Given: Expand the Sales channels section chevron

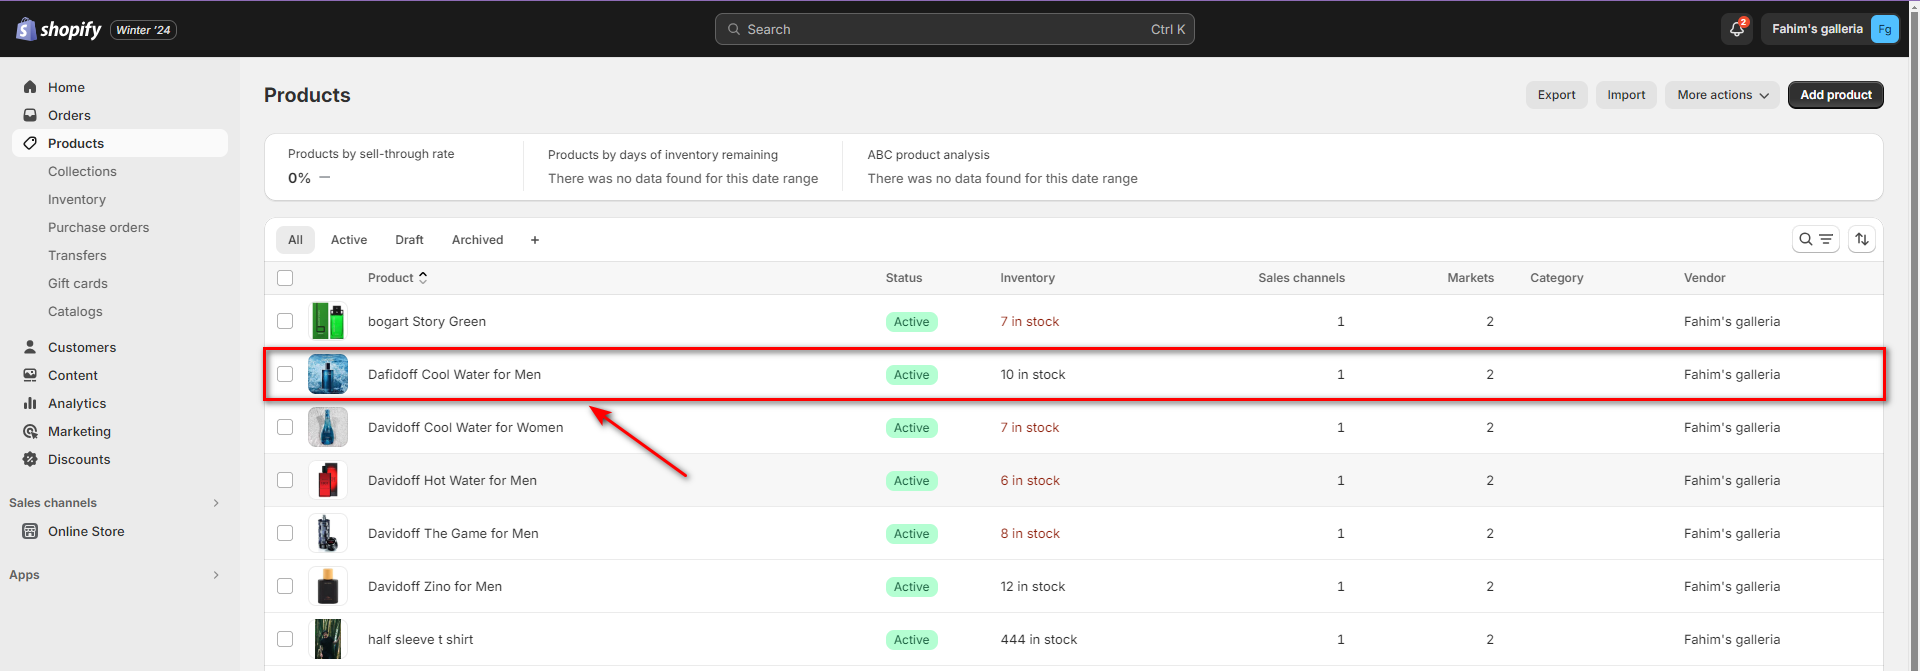Looking at the screenshot, I should point(216,503).
